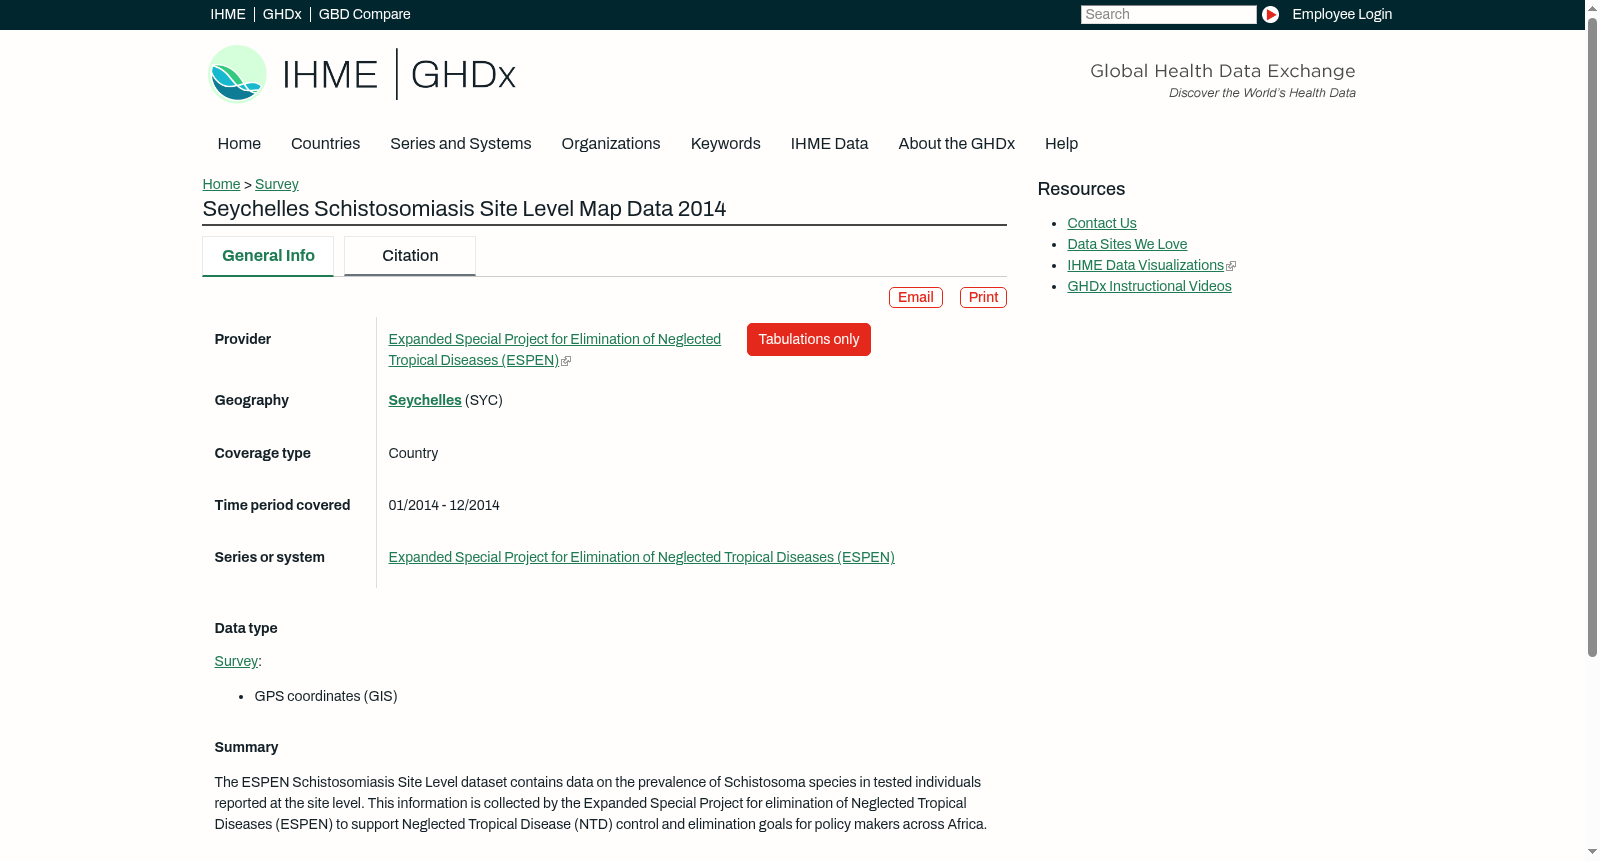The height and width of the screenshot is (861, 1600).
Task: Click the Email button
Action: click(916, 297)
